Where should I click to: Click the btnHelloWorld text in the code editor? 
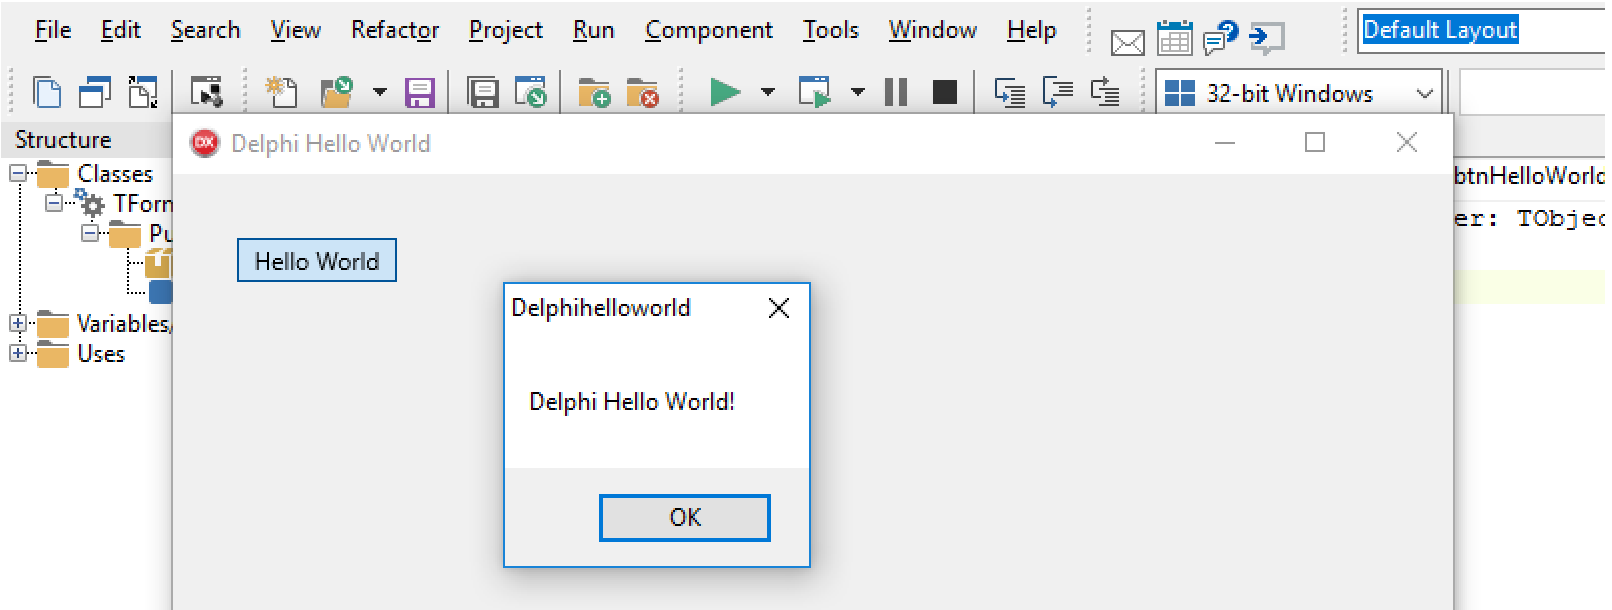[1530, 176]
